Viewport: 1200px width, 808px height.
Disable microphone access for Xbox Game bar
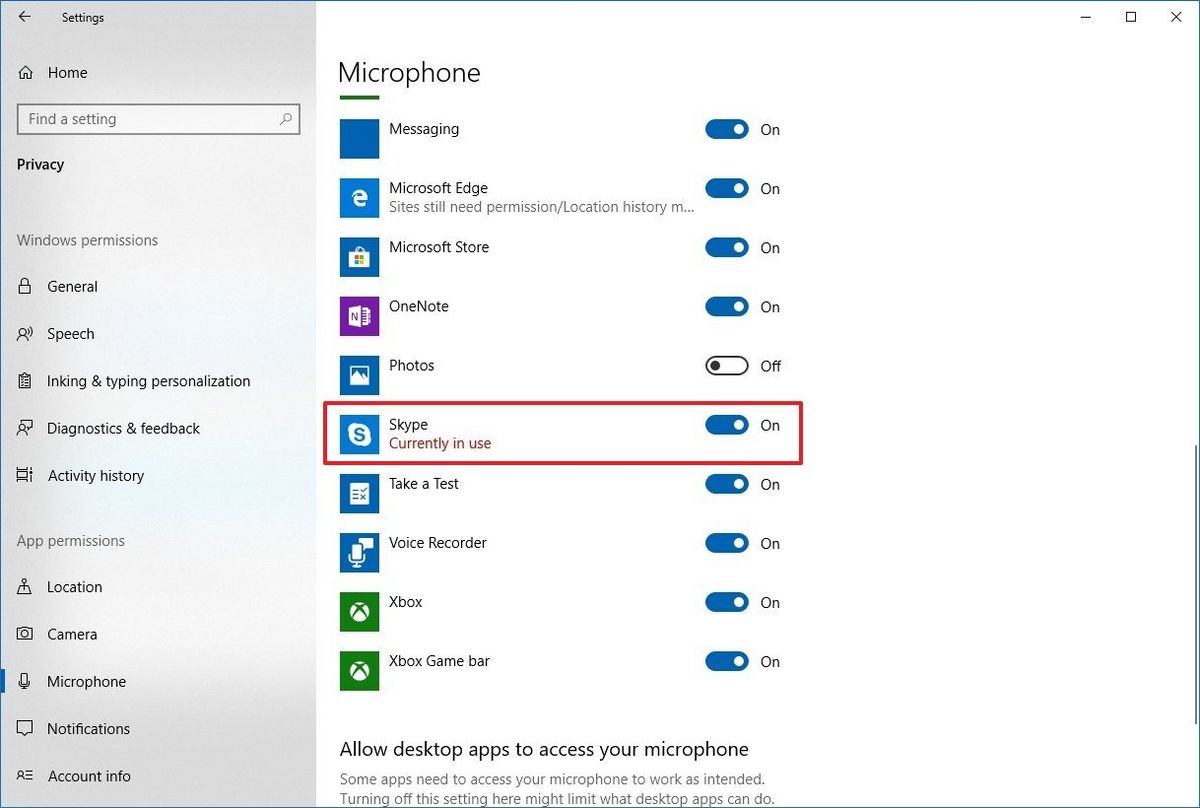[x=727, y=661]
